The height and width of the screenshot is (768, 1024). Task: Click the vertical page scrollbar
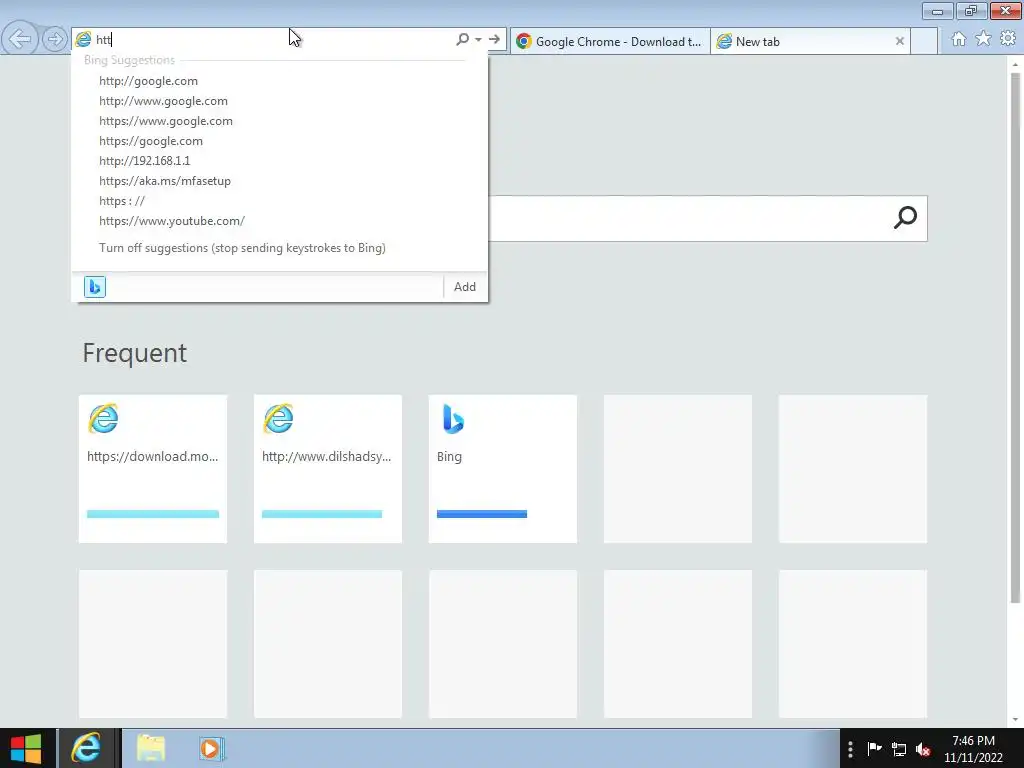point(1015,338)
